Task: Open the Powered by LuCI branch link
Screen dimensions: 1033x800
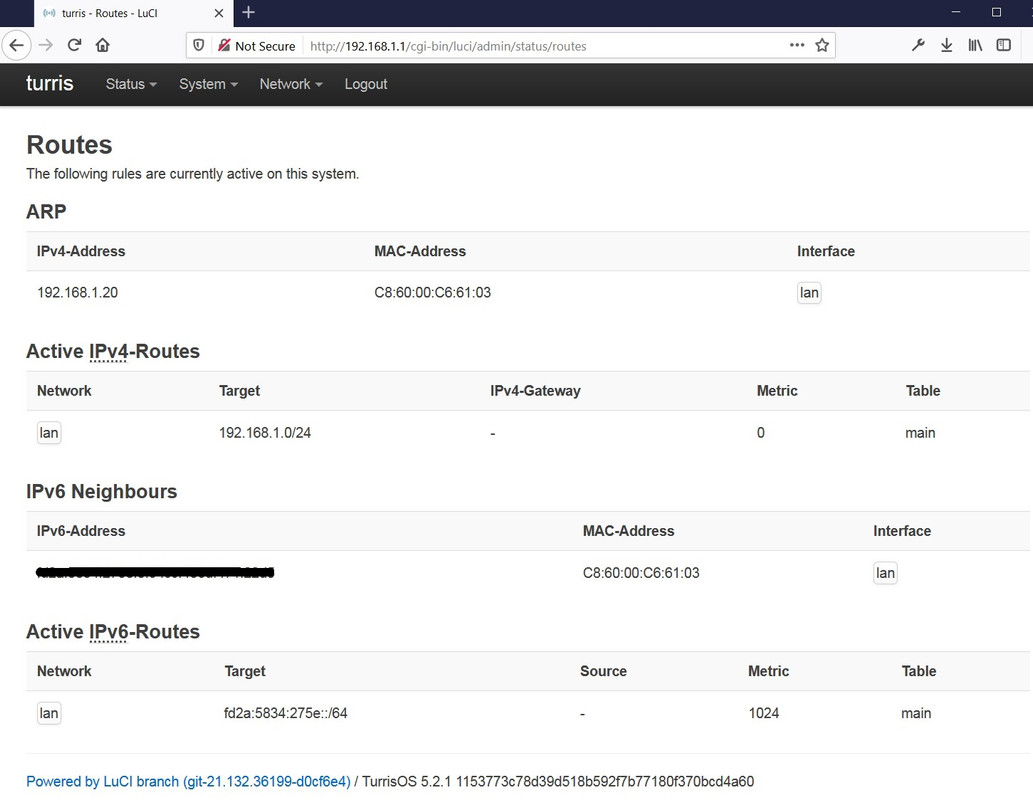Action: click(x=188, y=782)
